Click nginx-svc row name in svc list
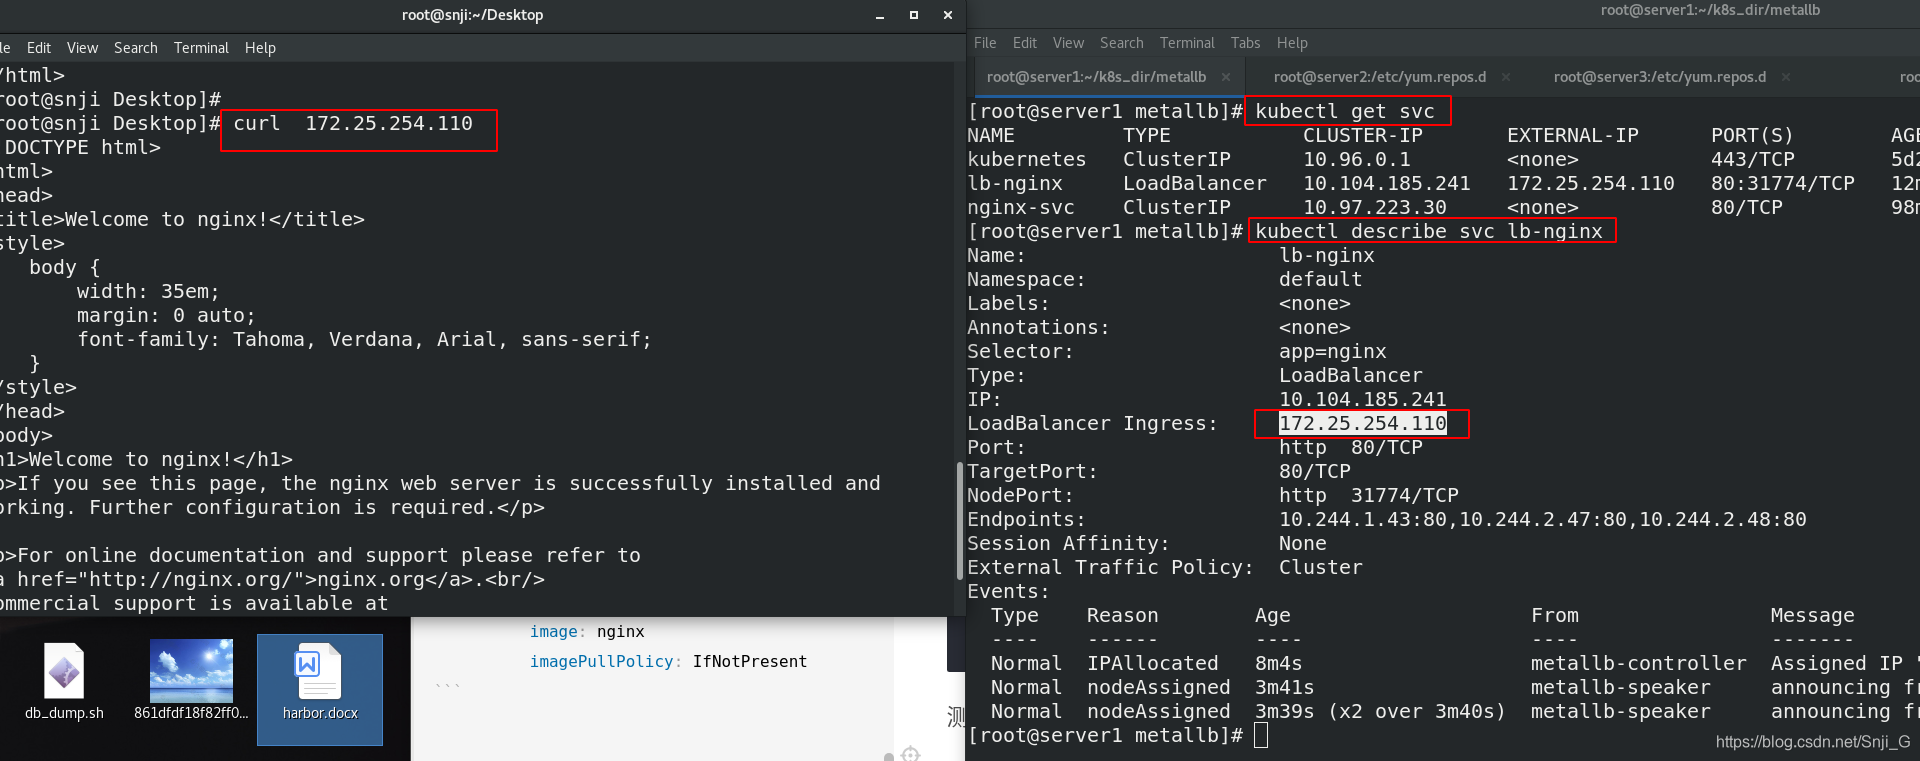Screen dimensions: 1920x761 [x=1021, y=207]
